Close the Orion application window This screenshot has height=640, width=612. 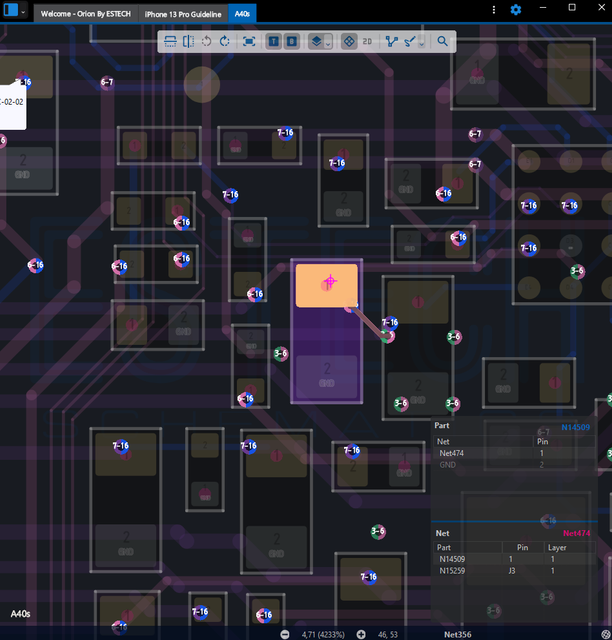601,8
